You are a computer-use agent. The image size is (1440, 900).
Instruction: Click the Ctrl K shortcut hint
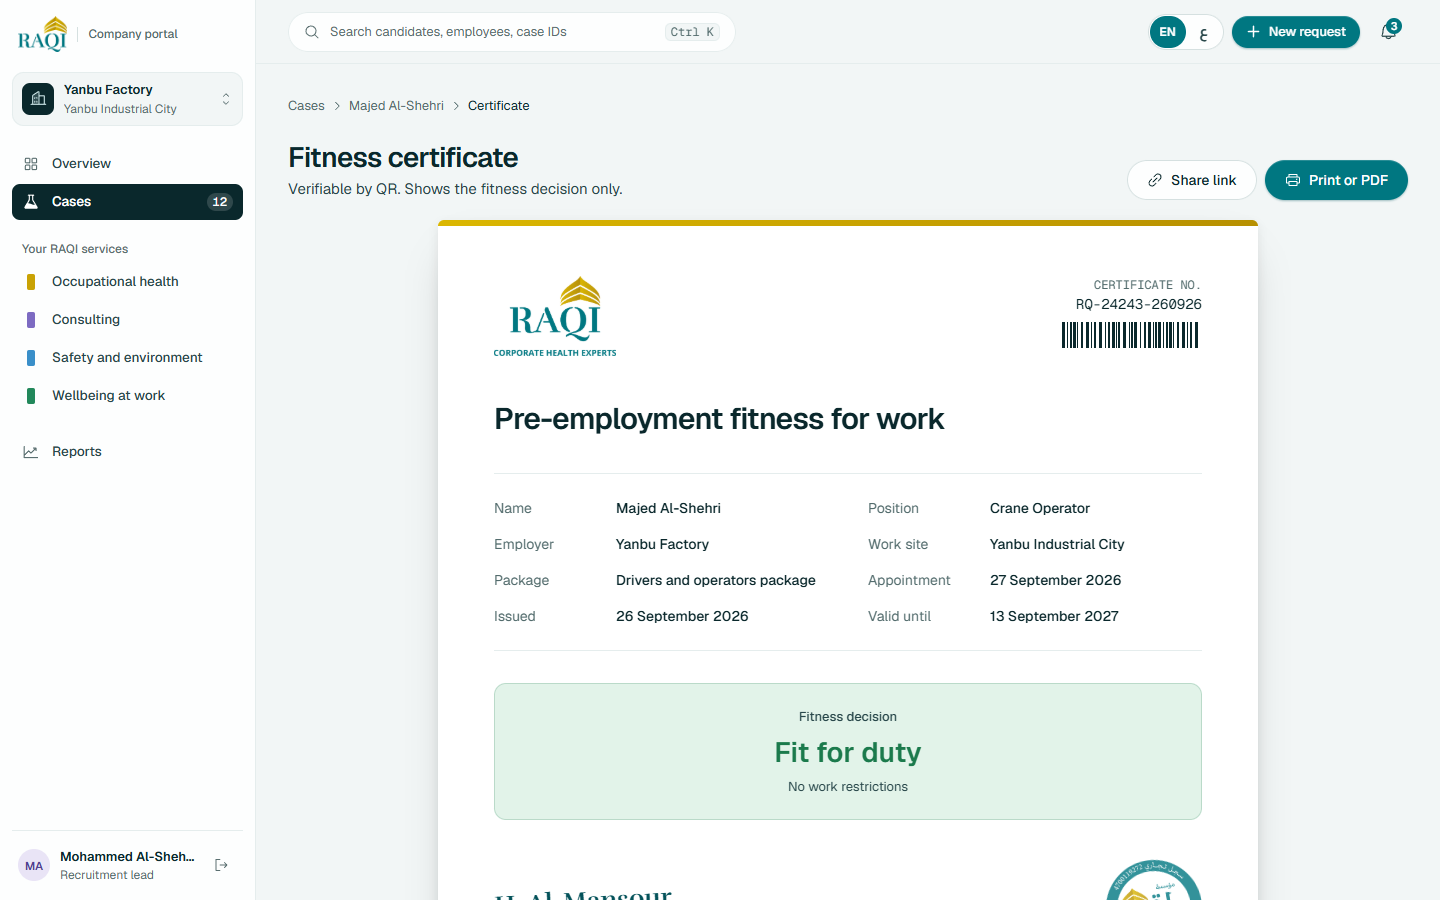pos(692,32)
